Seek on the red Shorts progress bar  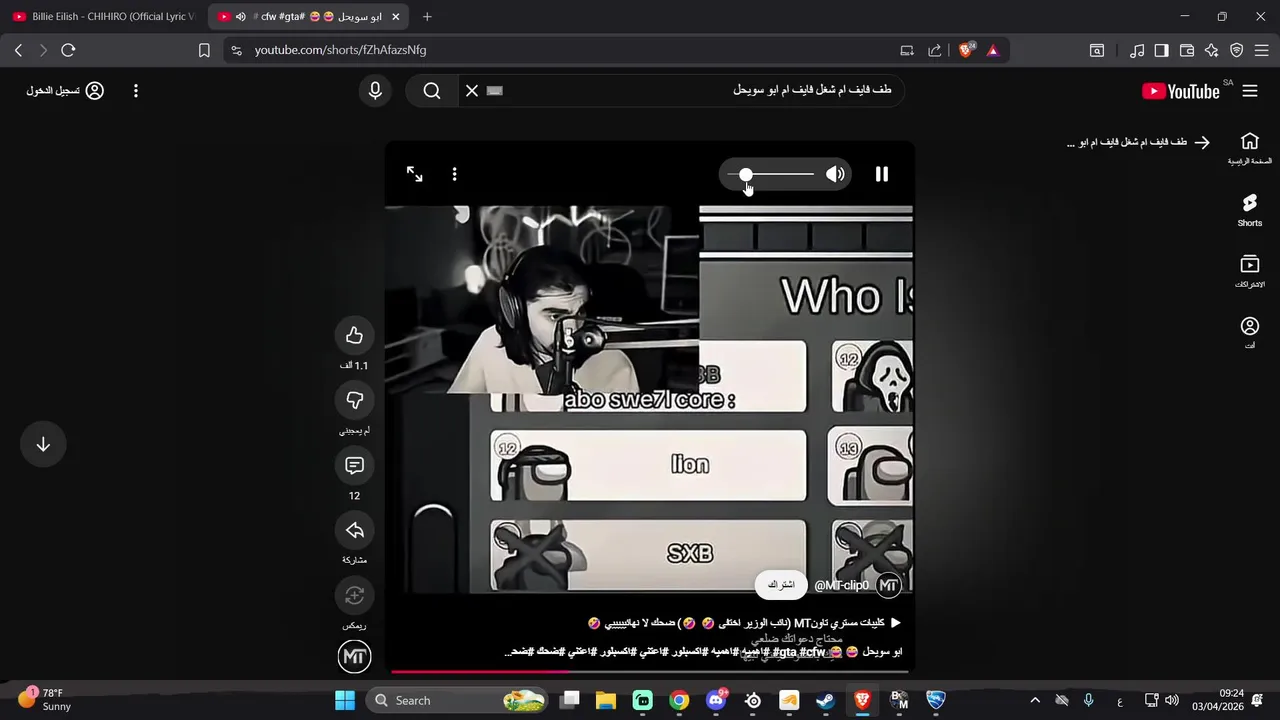(650, 671)
